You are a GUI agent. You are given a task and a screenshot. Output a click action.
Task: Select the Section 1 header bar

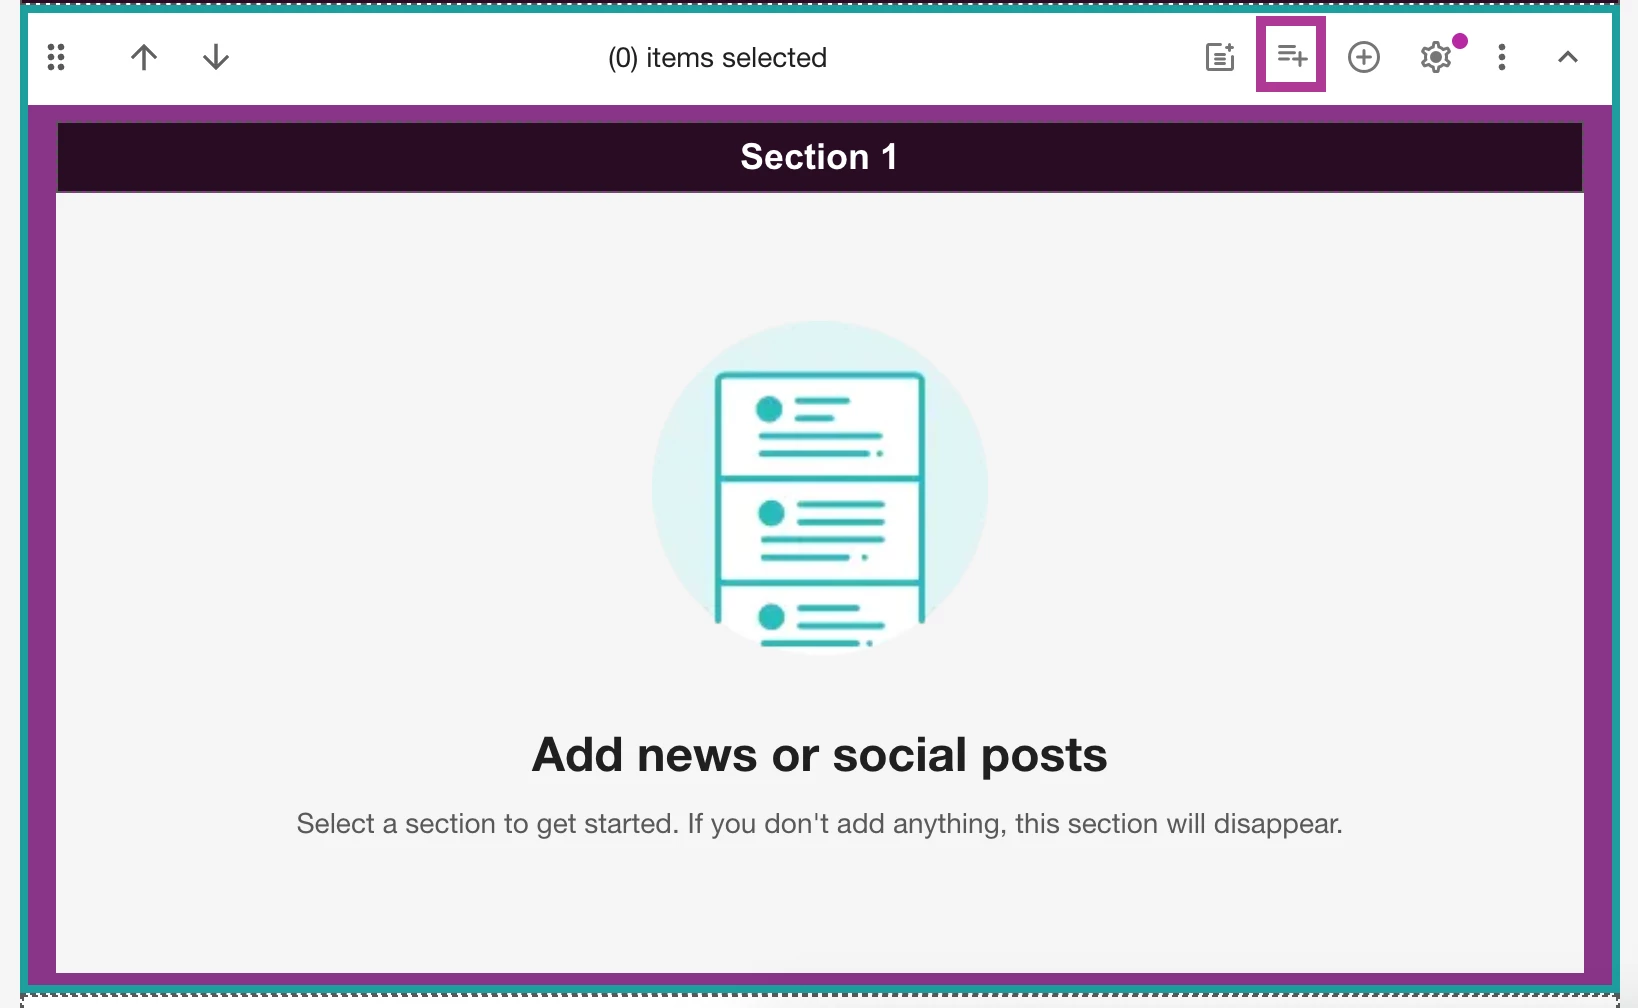pyautogui.click(x=820, y=157)
